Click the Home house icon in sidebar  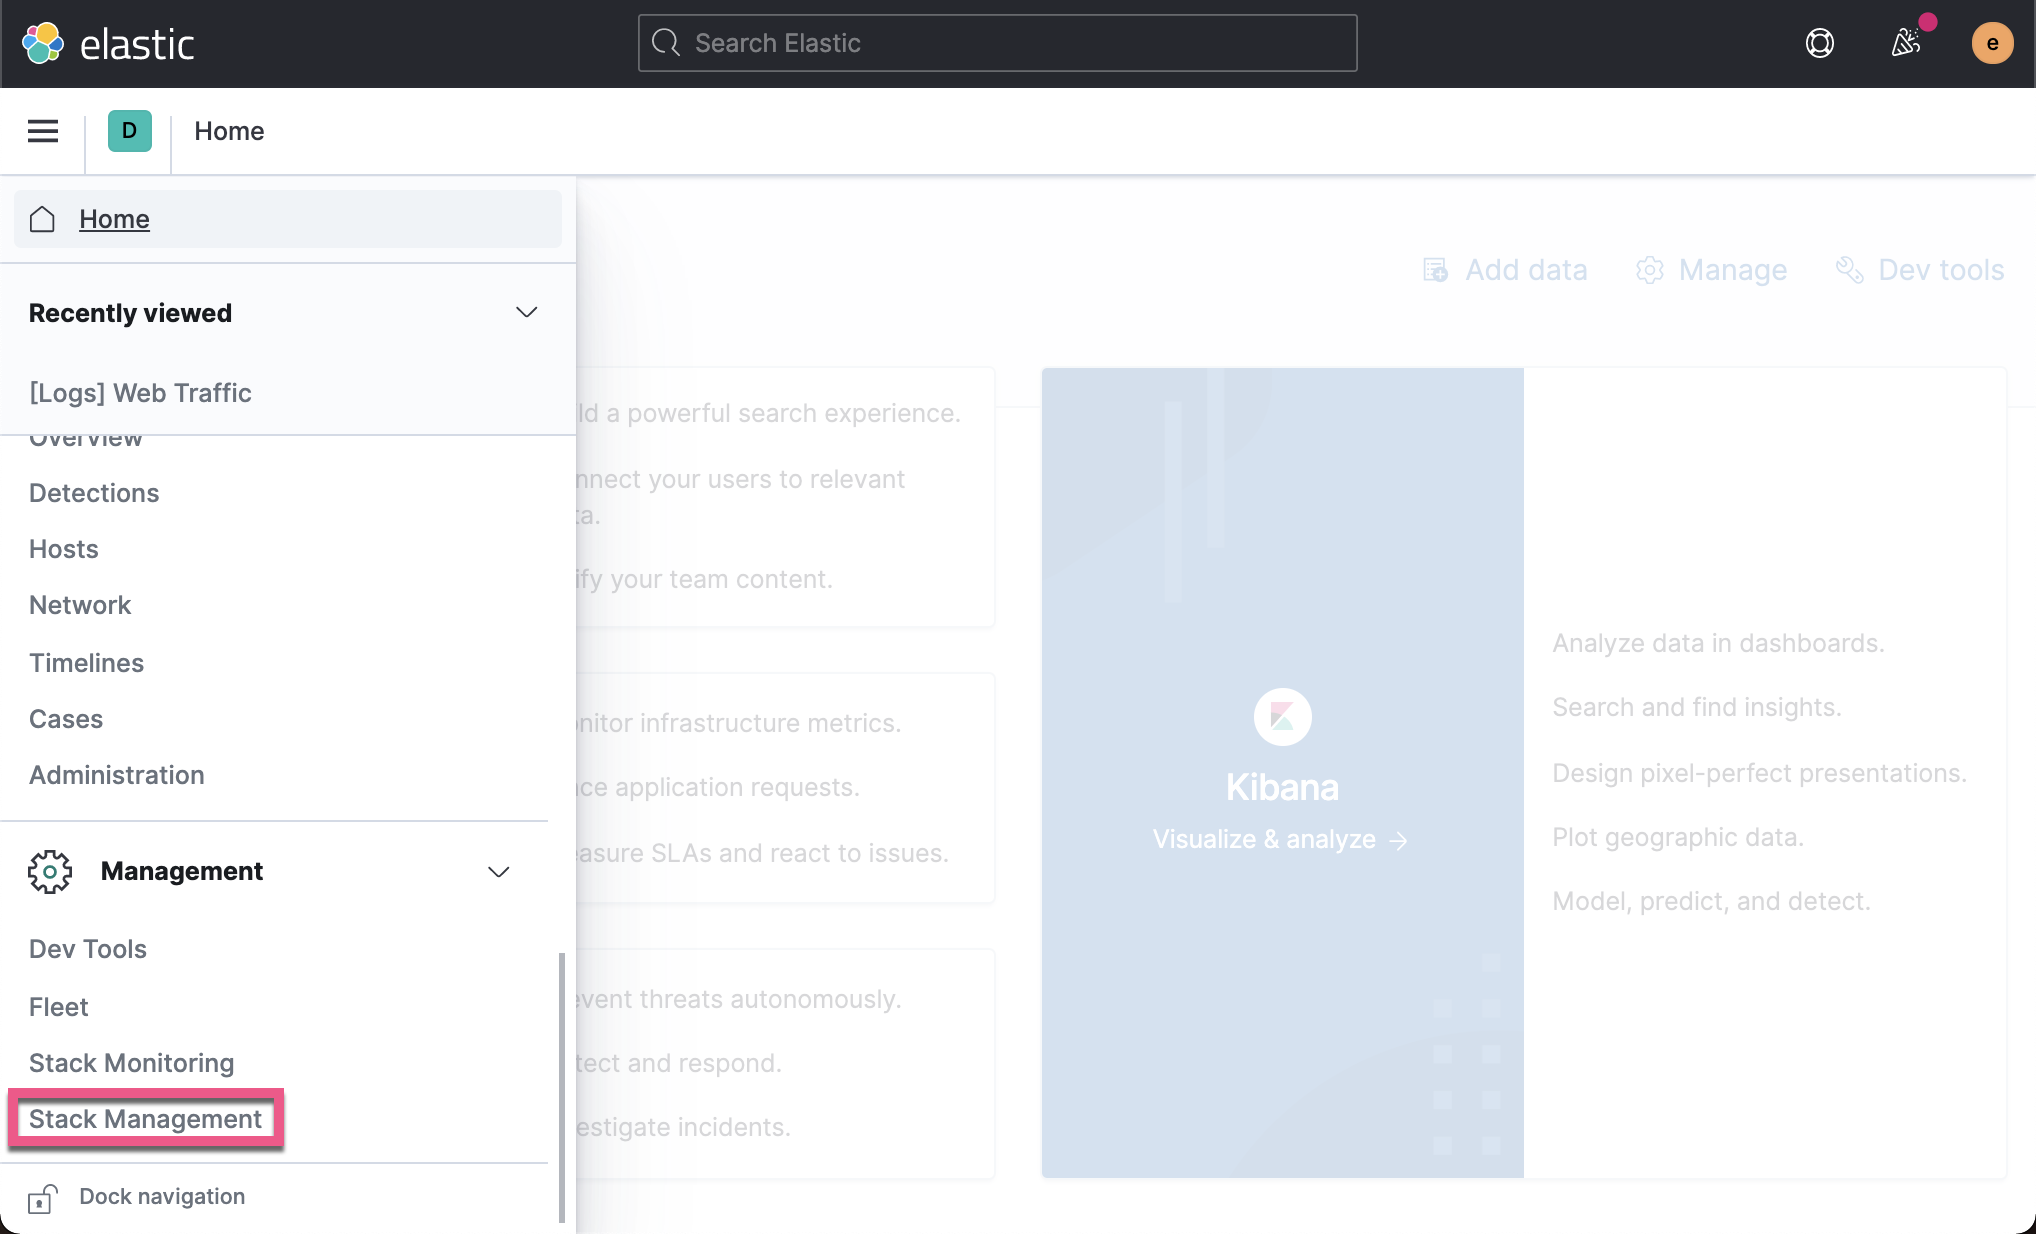[42, 219]
